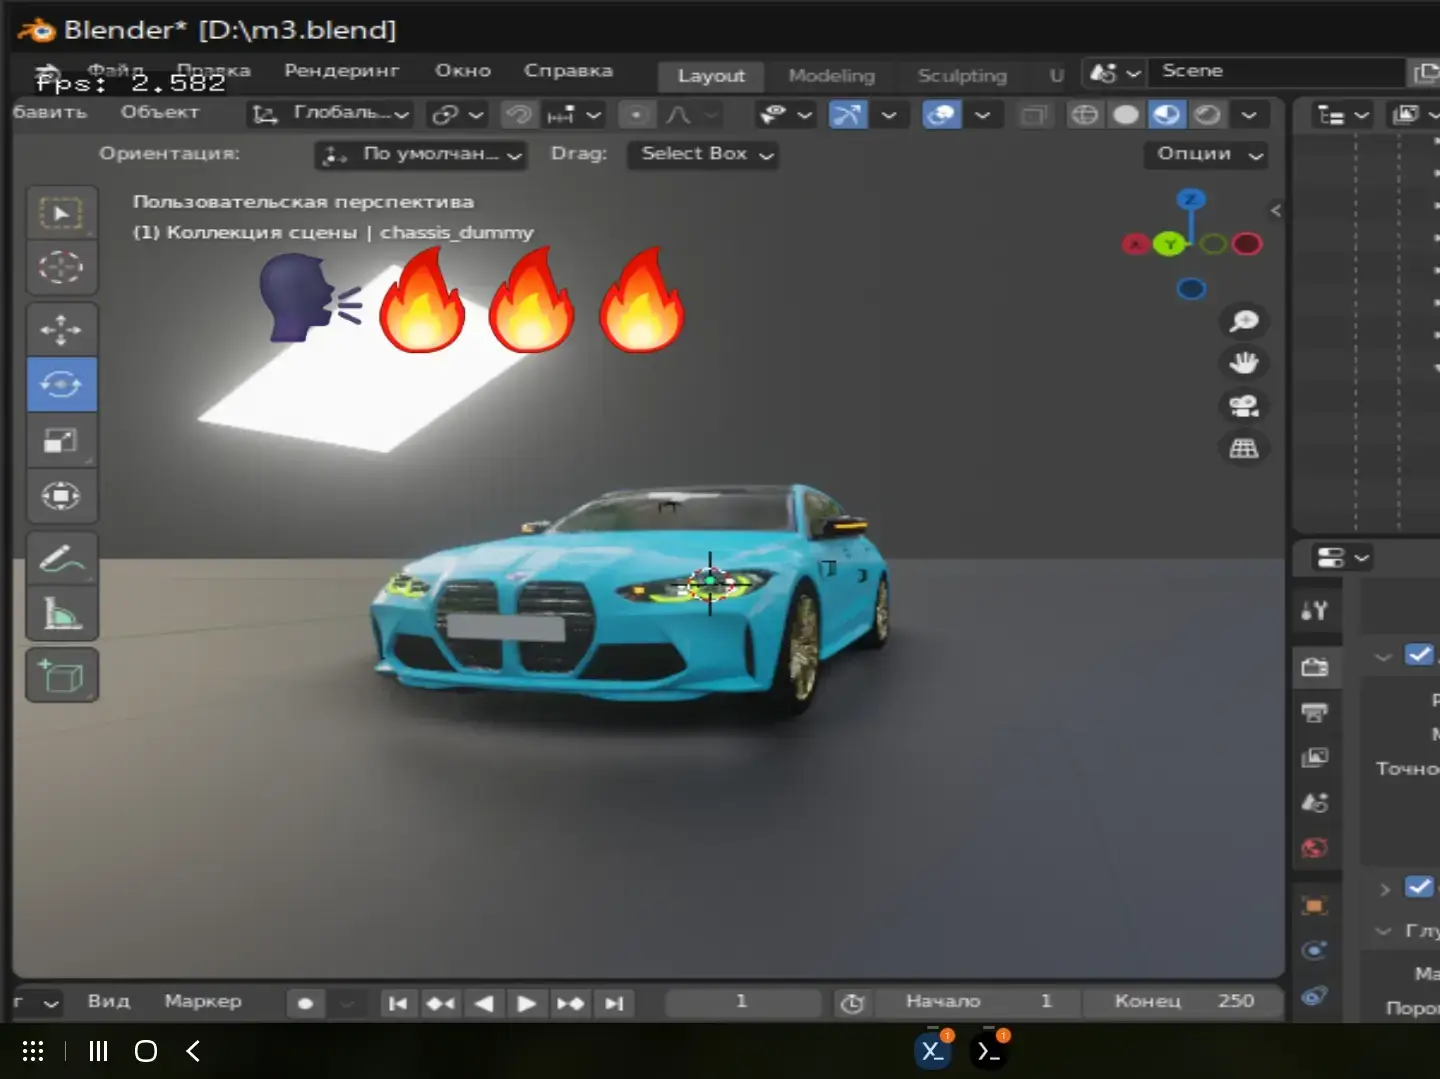Open timeline Вид menu

click(x=108, y=1001)
